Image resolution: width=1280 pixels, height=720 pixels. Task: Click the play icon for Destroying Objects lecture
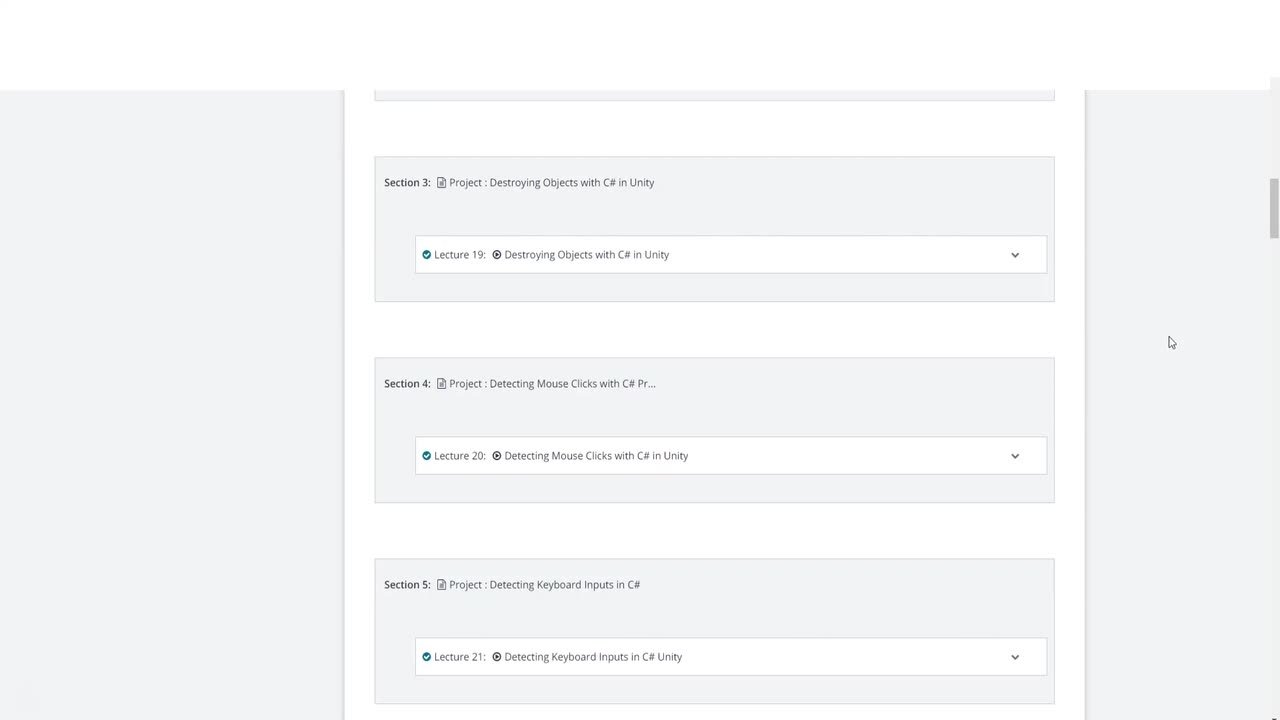(x=497, y=255)
